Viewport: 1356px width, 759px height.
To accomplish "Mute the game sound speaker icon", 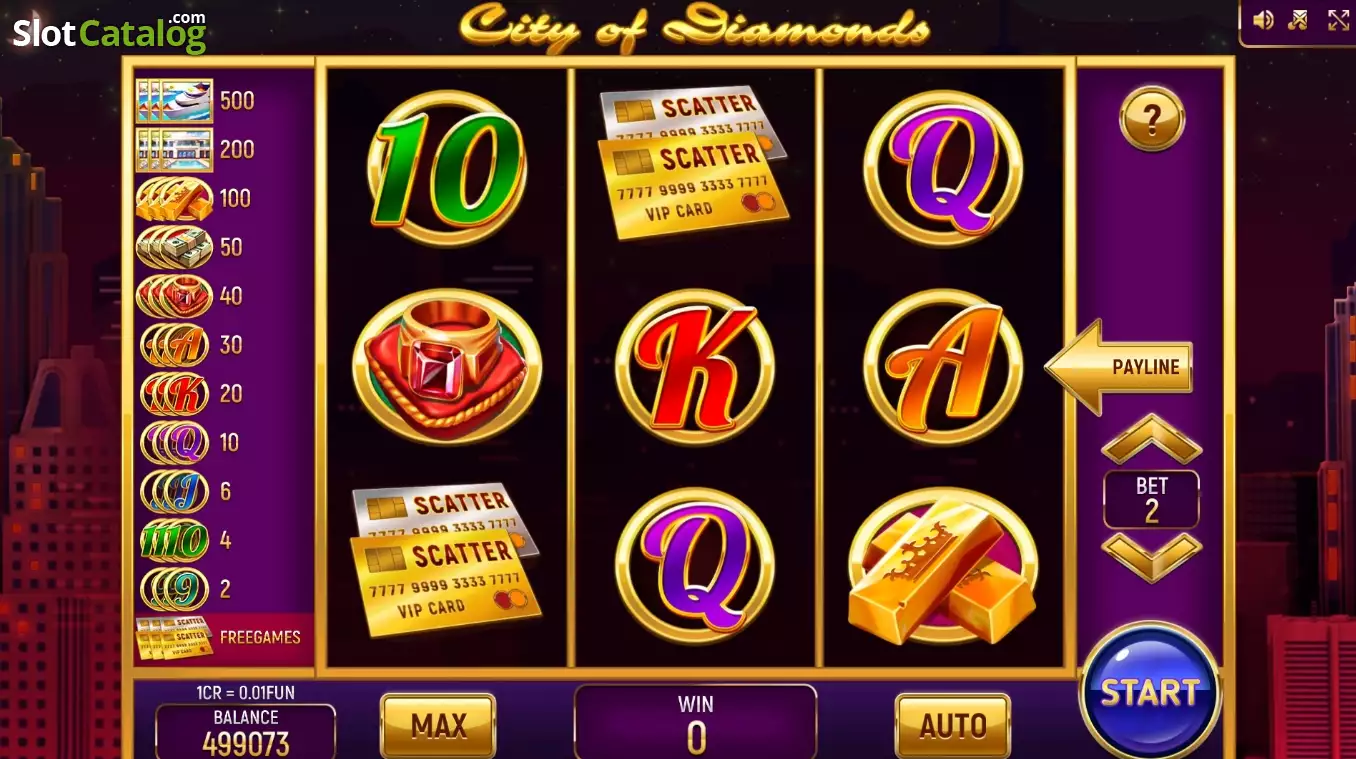I will pos(1263,20).
